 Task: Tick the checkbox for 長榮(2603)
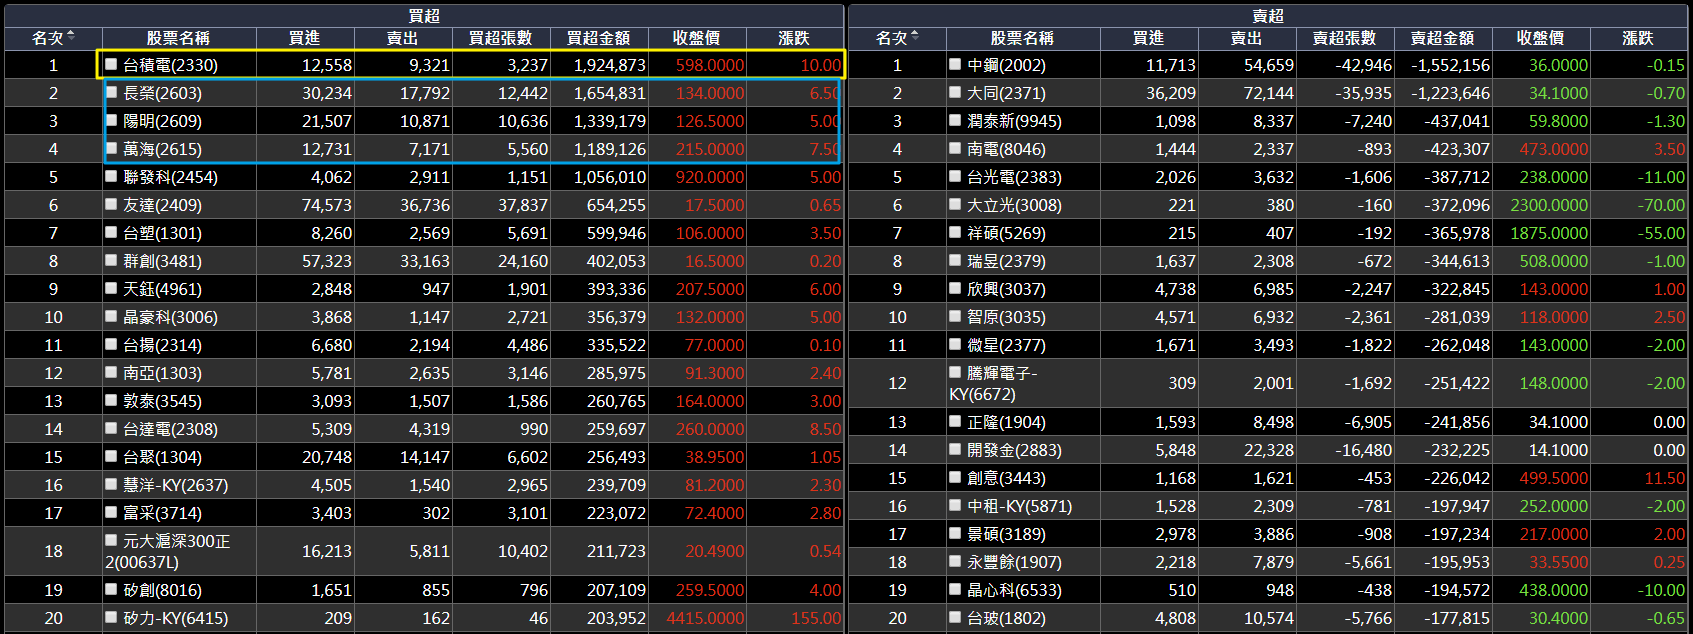coord(112,92)
